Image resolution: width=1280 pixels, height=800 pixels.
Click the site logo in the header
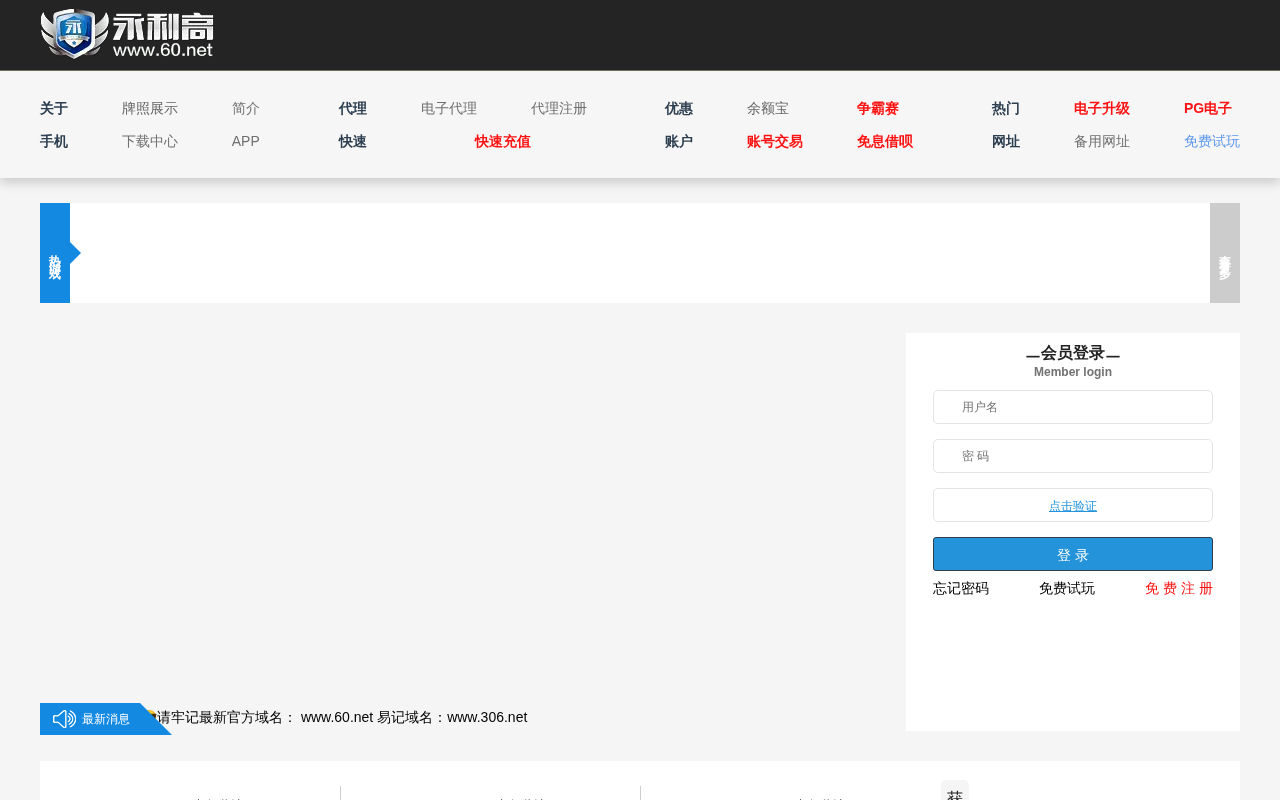(127, 34)
